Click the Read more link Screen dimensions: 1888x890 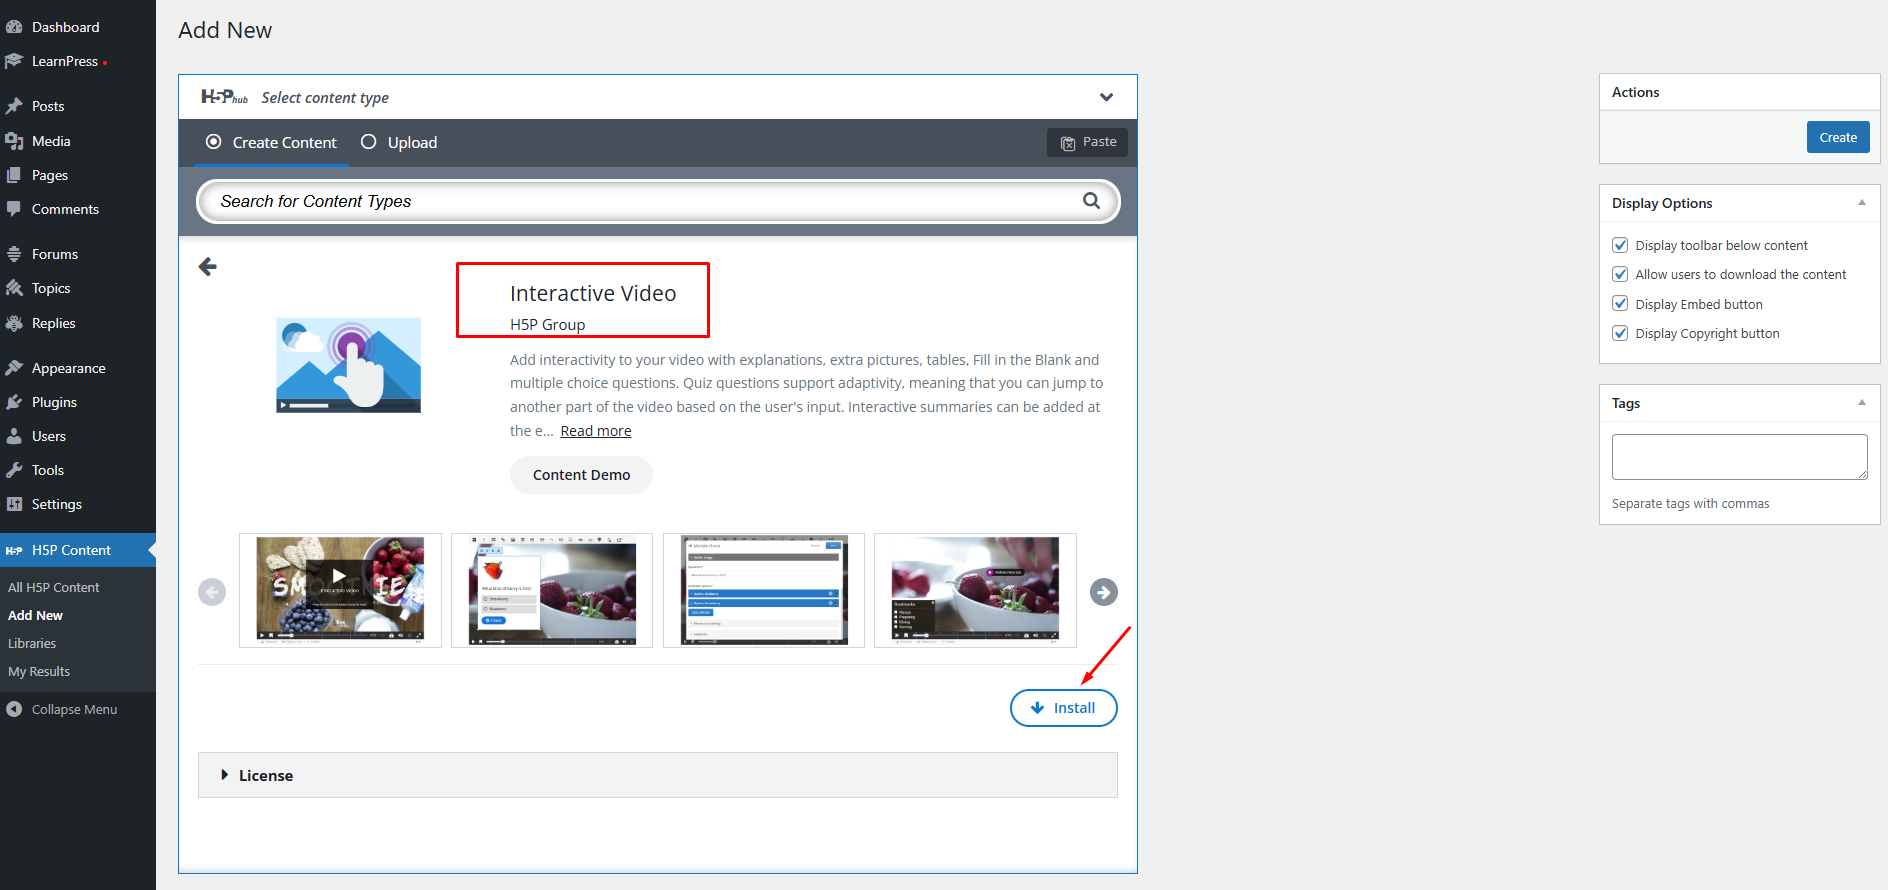pyautogui.click(x=596, y=431)
